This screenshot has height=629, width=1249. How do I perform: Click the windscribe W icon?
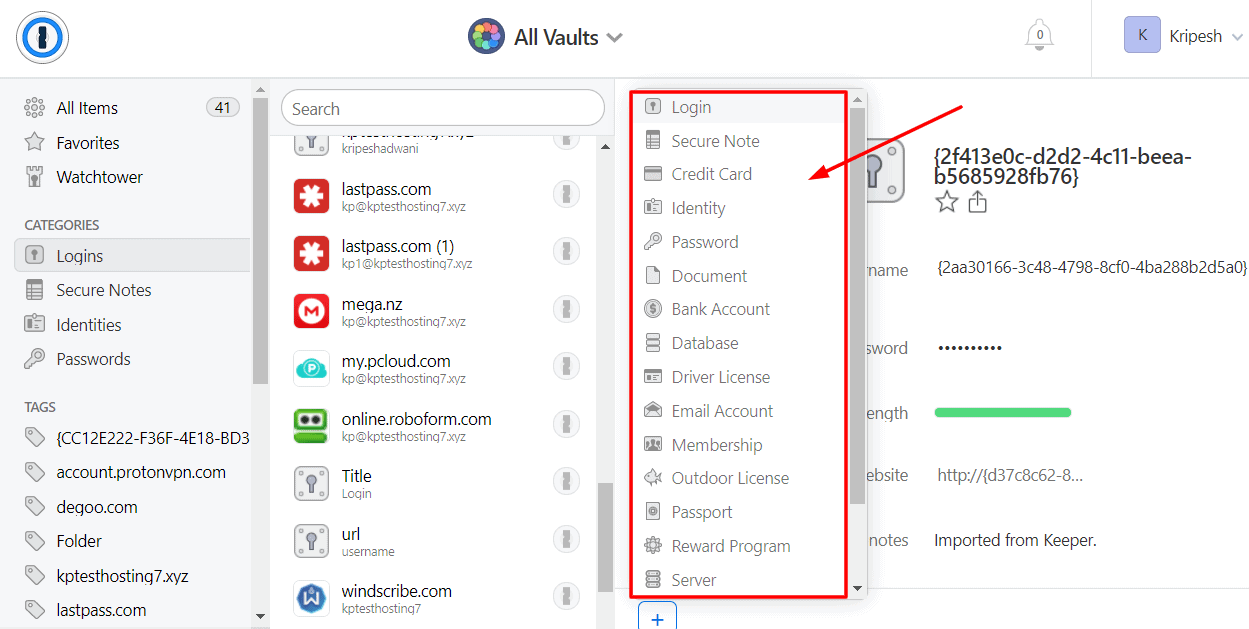[312, 599]
